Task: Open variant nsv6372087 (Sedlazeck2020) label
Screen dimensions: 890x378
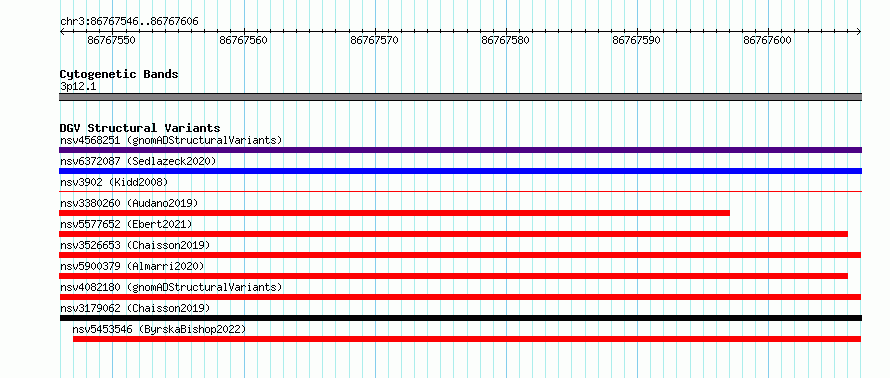Action: tap(138, 161)
